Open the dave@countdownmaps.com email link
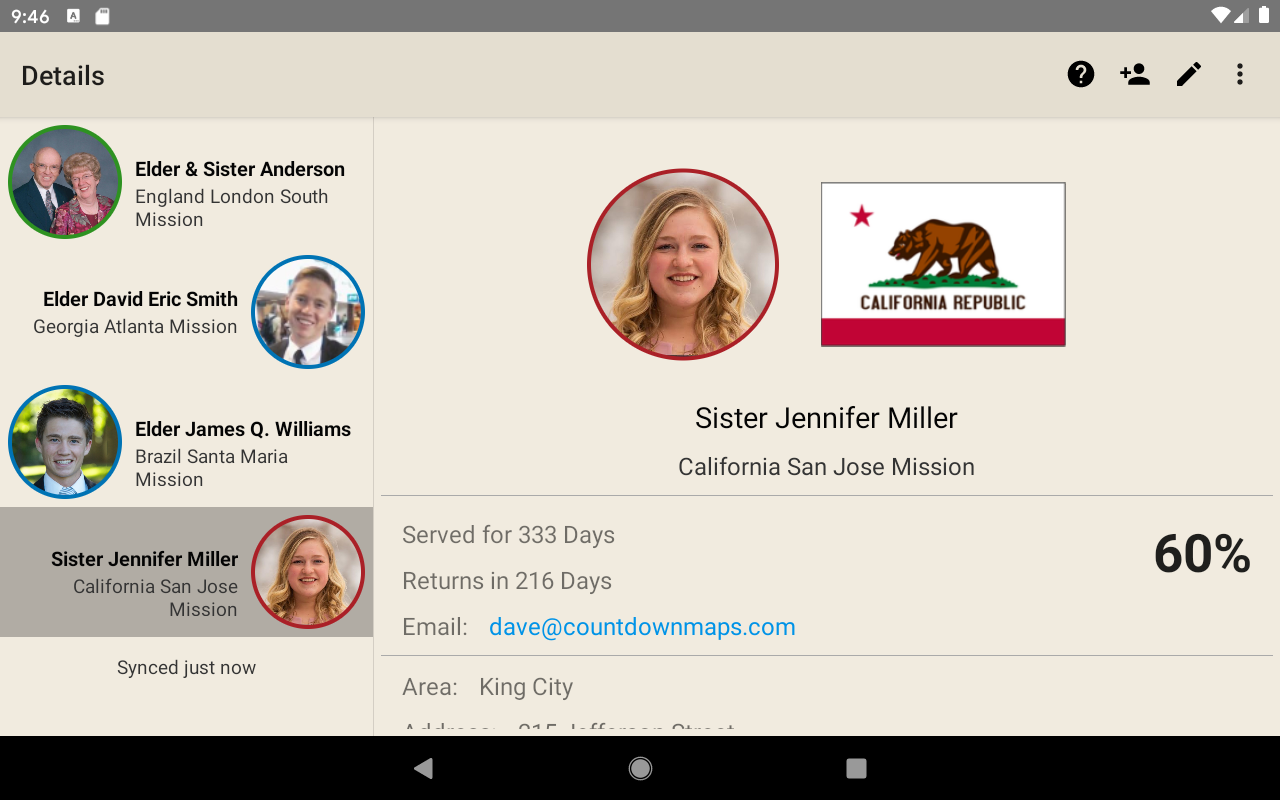The width and height of the screenshot is (1280, 800). [642, 627]
